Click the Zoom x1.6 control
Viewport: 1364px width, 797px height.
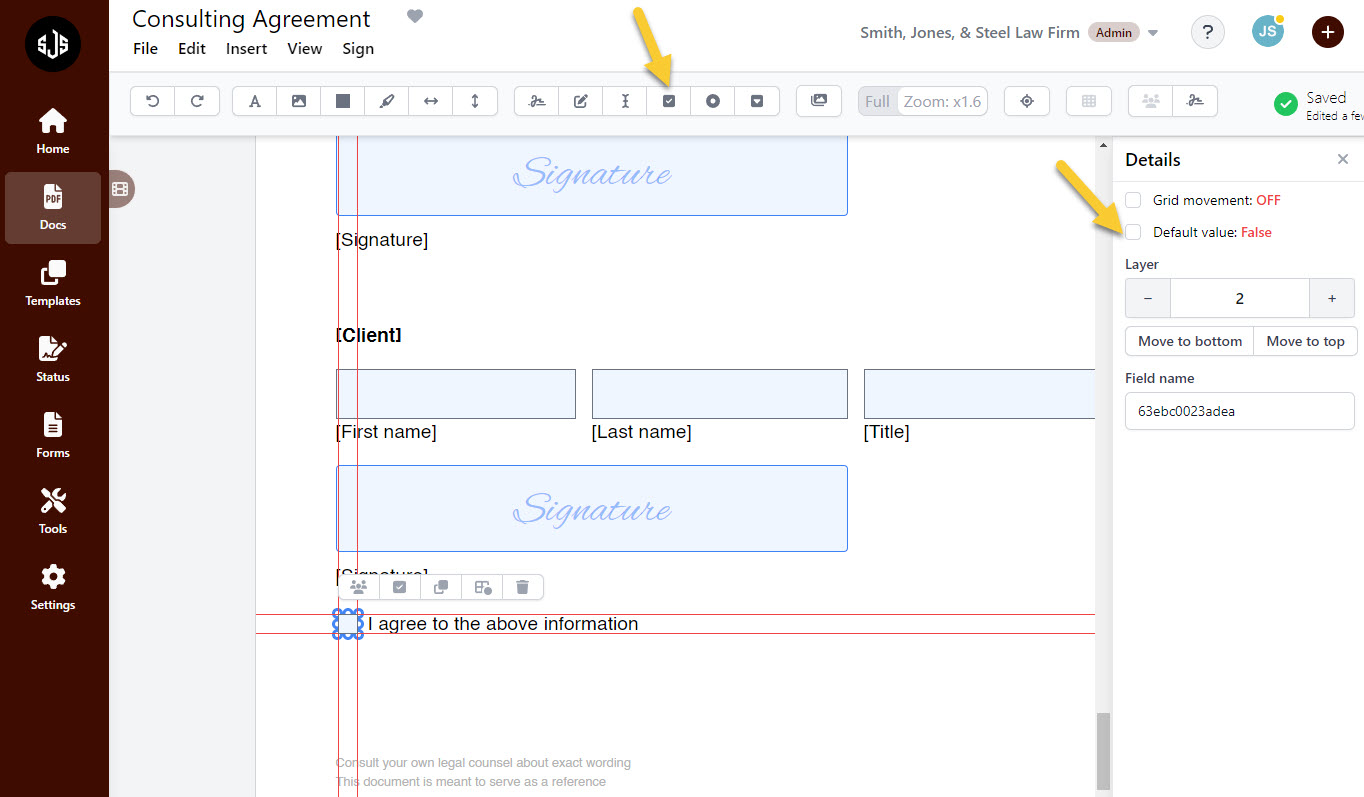pyautogui.click(x=942, y=101)
